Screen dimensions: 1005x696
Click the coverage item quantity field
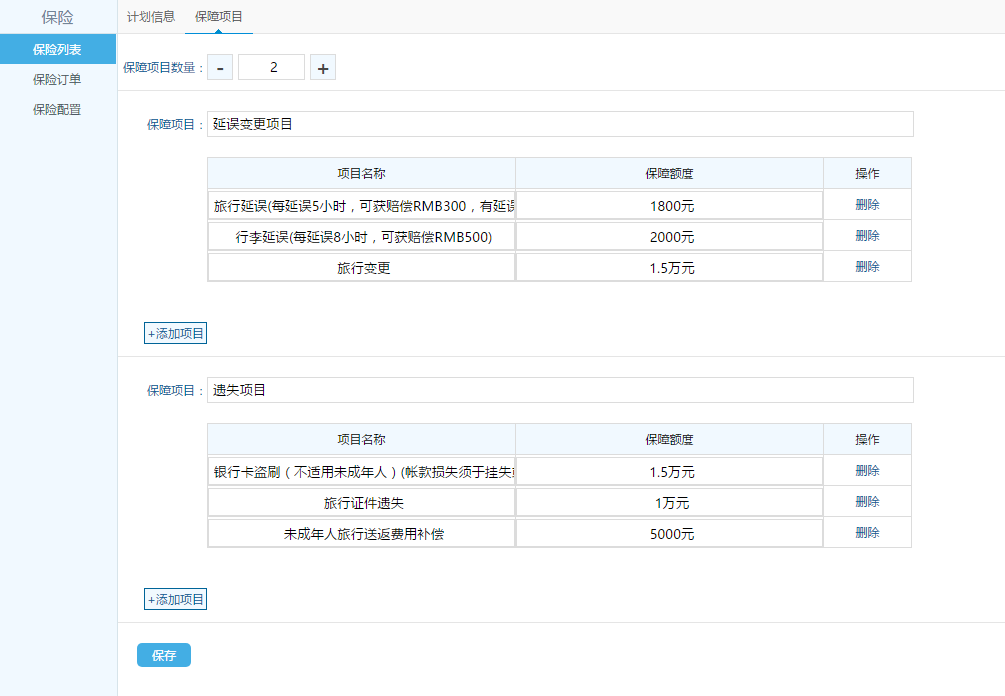point(271,68)
